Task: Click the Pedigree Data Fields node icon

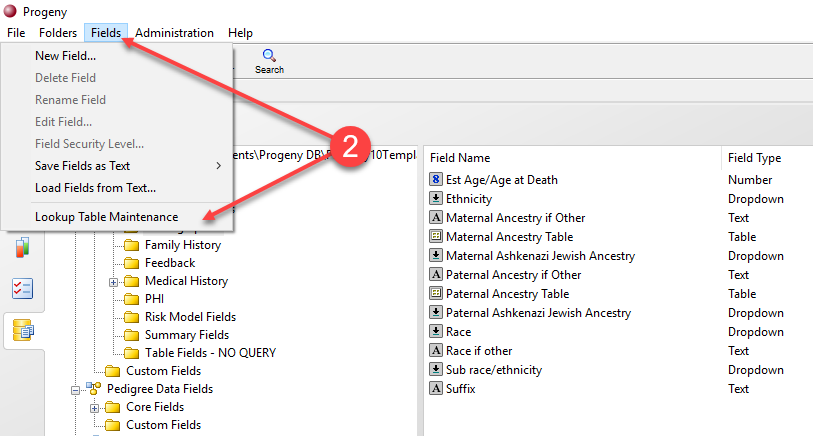Action: (x=94, y=388)
